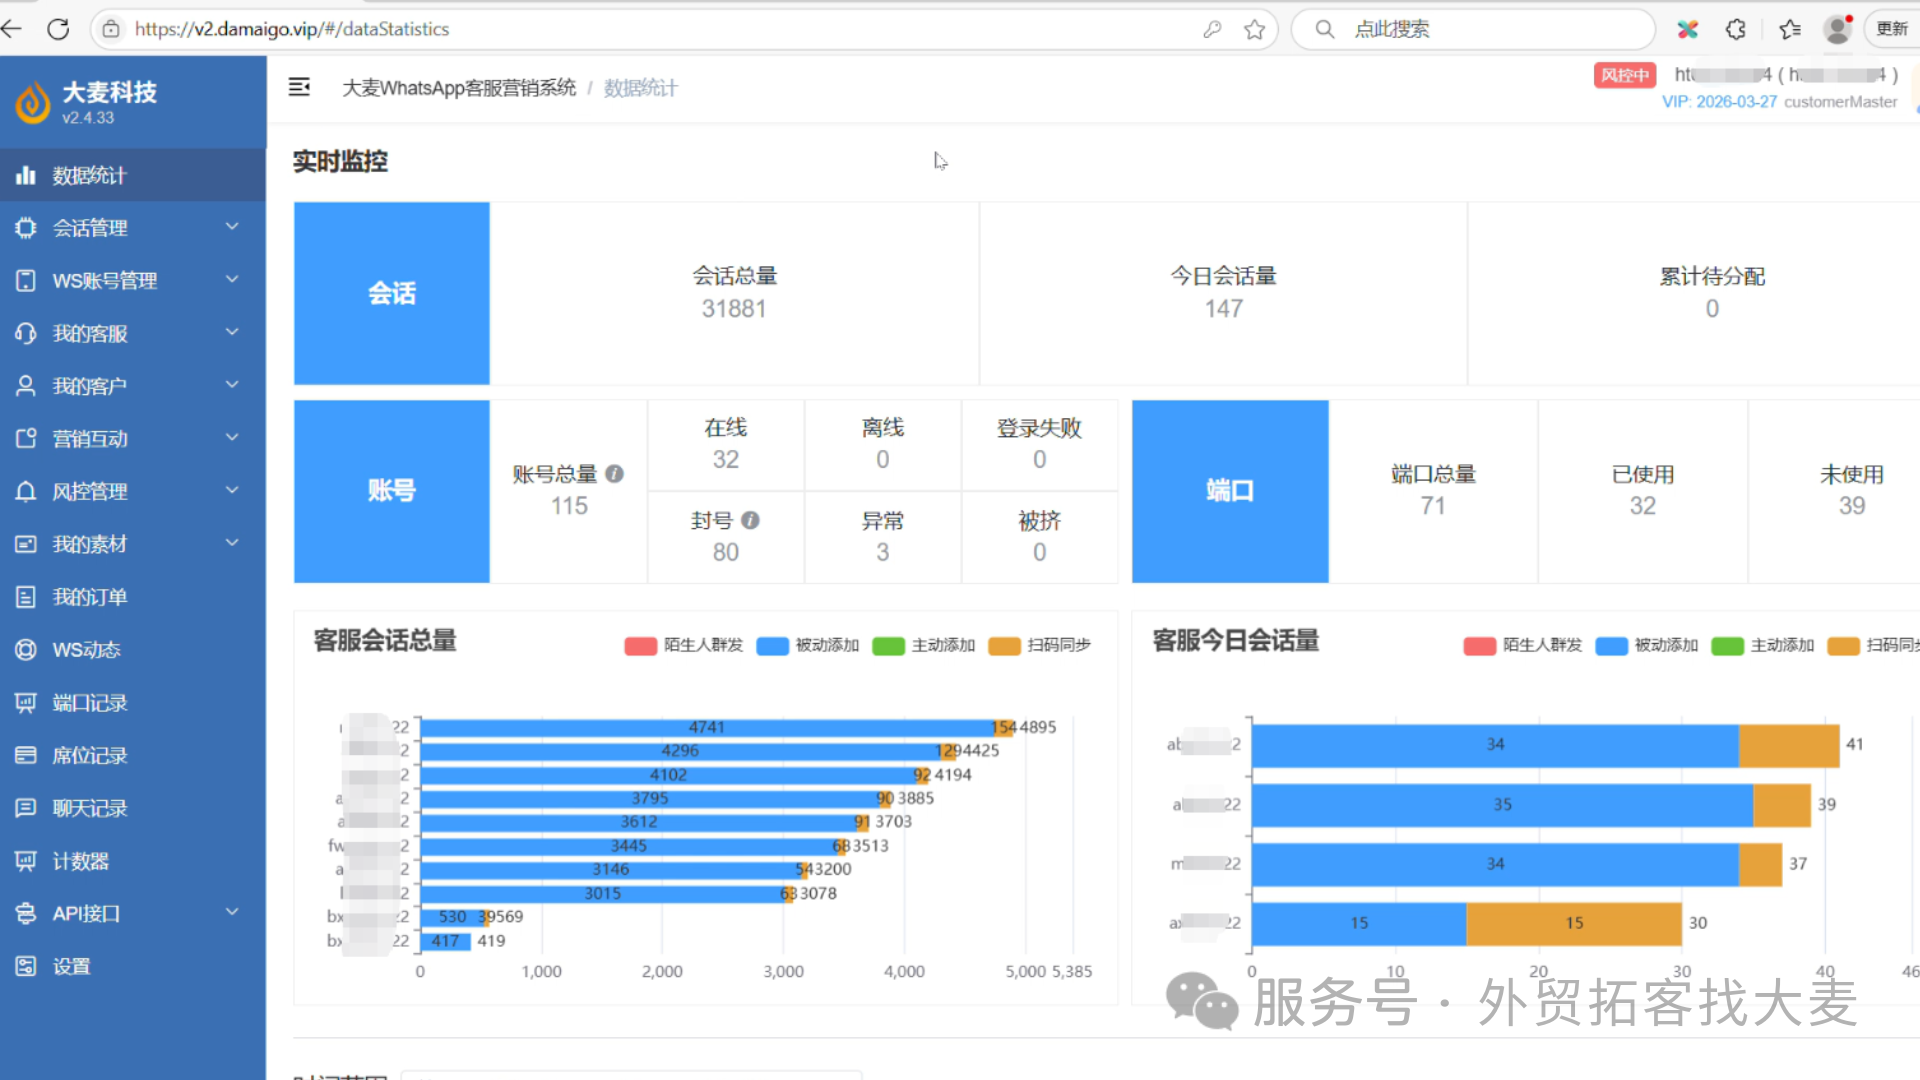Click the browser back arrow
1920x1080 pixels.
click(x=12, y=29)
